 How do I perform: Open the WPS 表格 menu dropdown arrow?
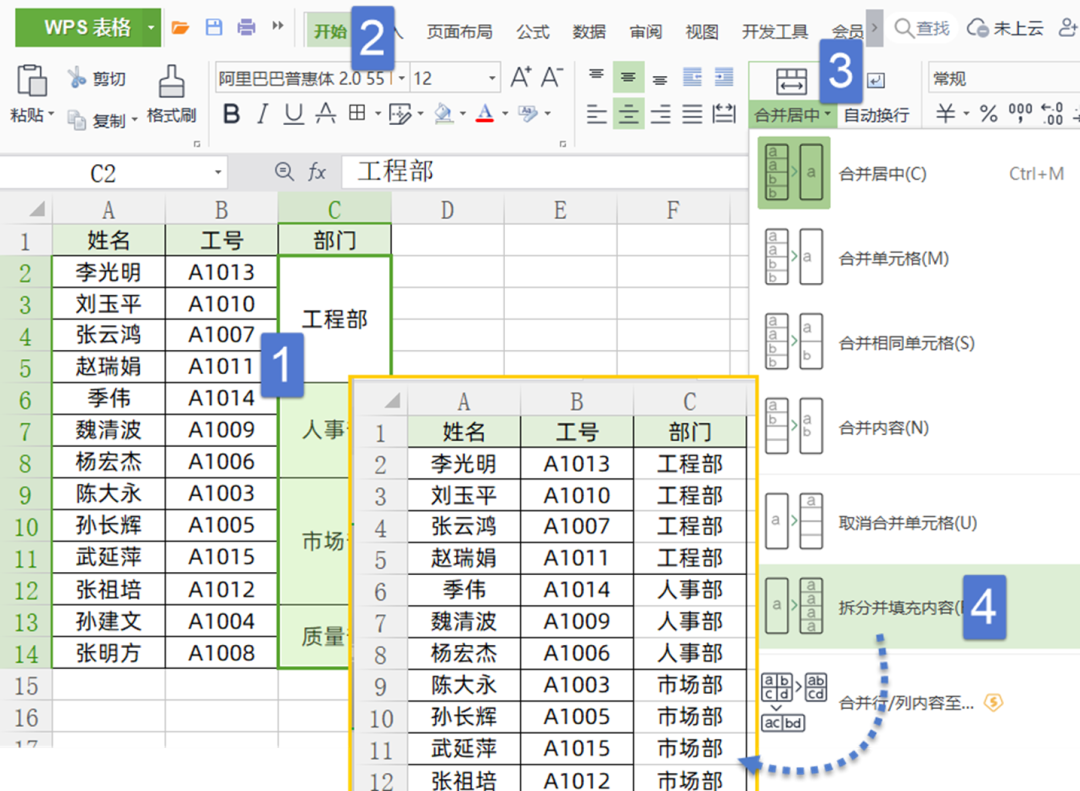(x=150, y=28)
